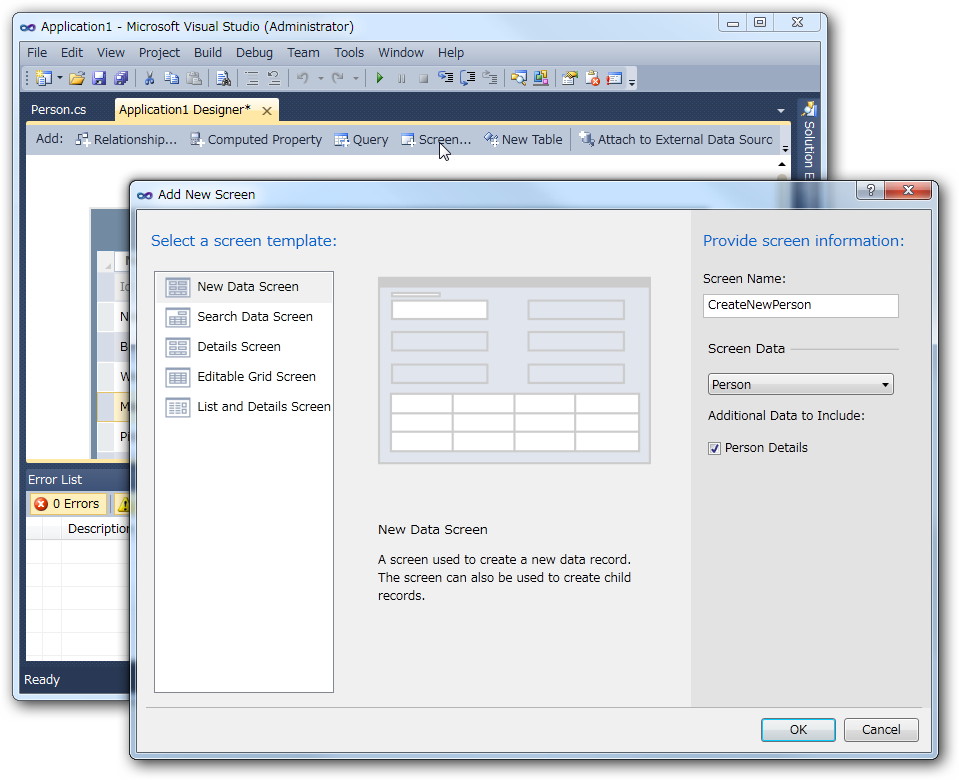
Task: Open the Redo history dropdown arrow
Action: pyautogui.click(x=355, y=78)
